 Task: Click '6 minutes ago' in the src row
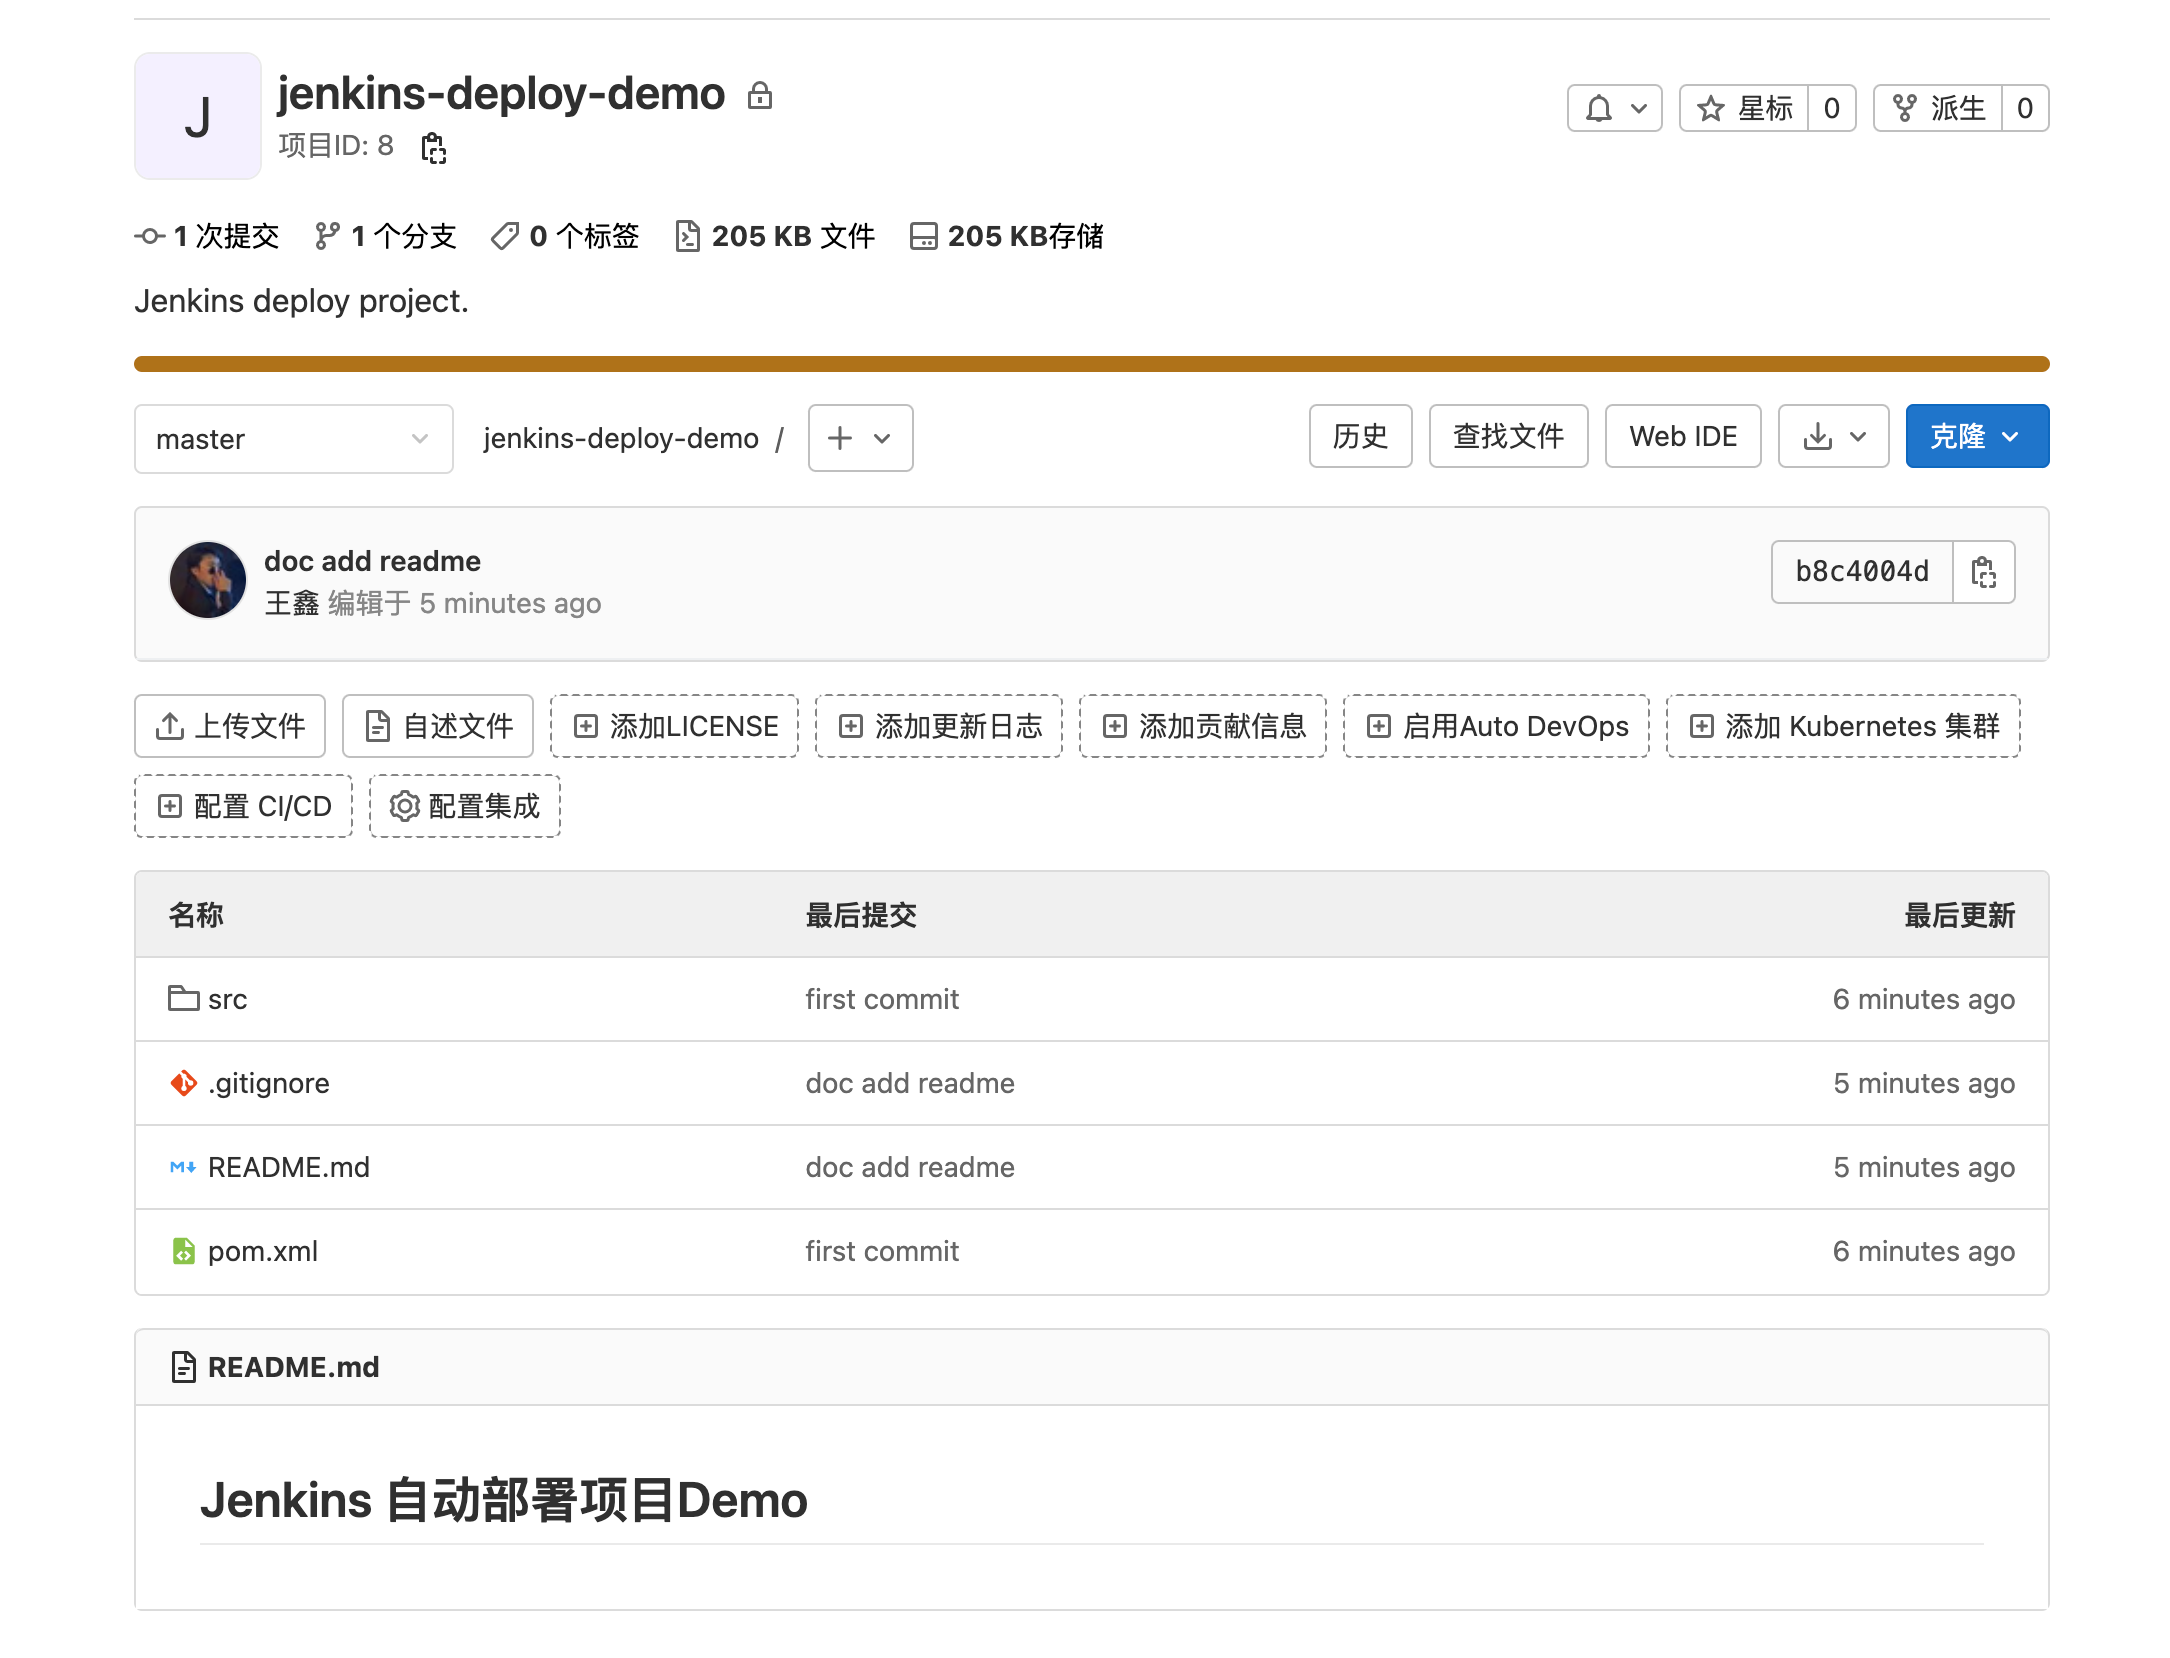[1923, 999]
